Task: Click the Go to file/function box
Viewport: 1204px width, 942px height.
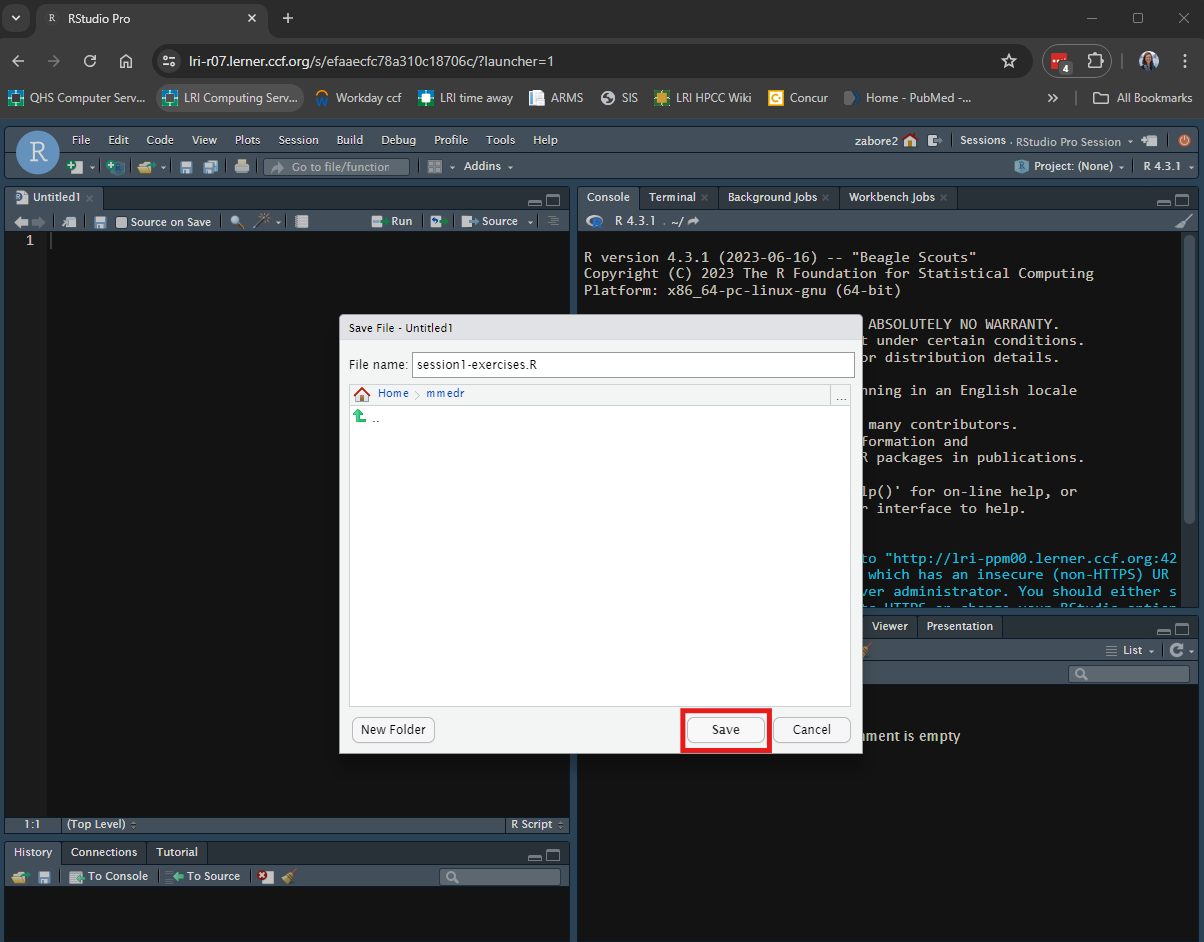Action: click(337, 167)
